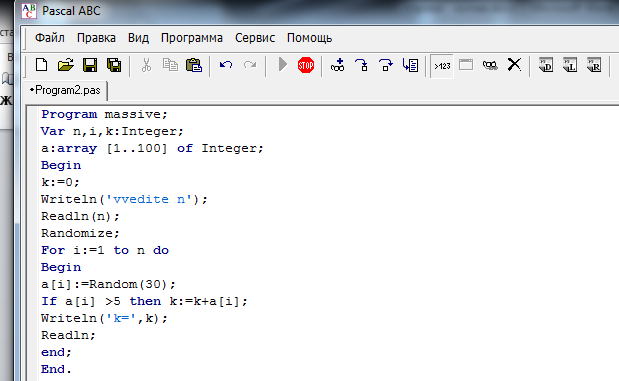Stop the program with the red STOP icon
619x381 pixels.
tap(306, 65)
